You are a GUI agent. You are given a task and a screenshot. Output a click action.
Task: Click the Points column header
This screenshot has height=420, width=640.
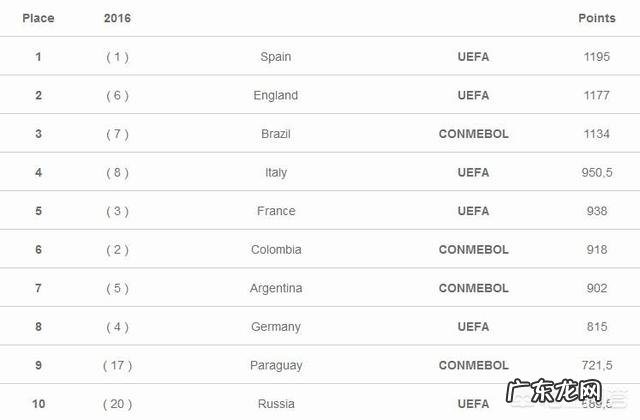[596, 18]
